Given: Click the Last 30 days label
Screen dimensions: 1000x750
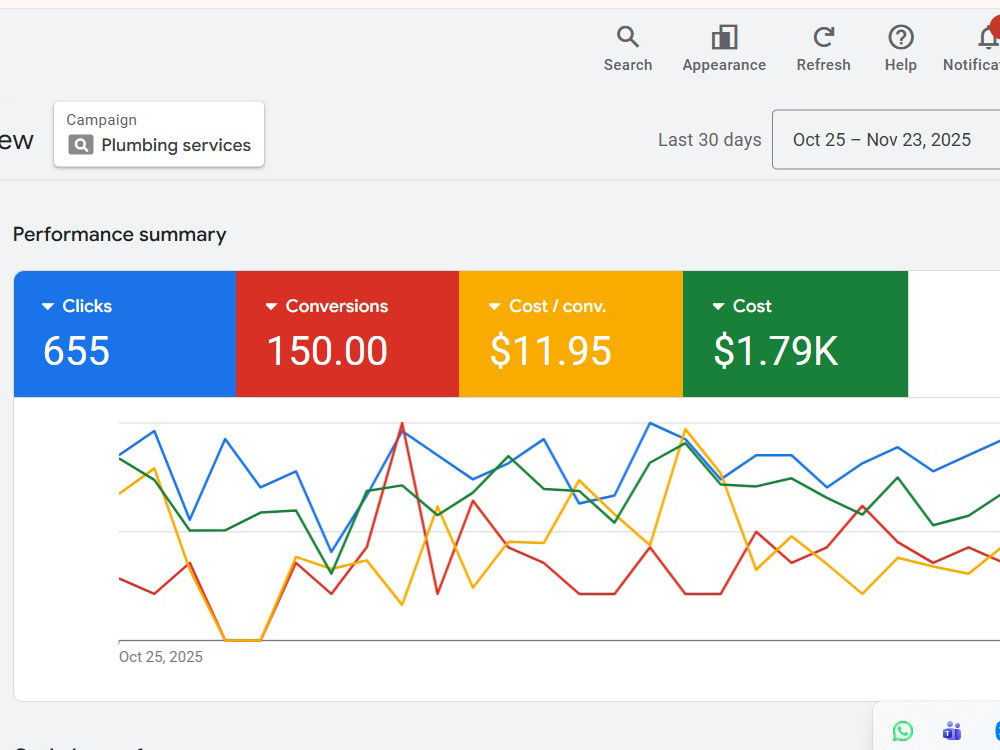Looking at the screenshot, I should [709, 140].
